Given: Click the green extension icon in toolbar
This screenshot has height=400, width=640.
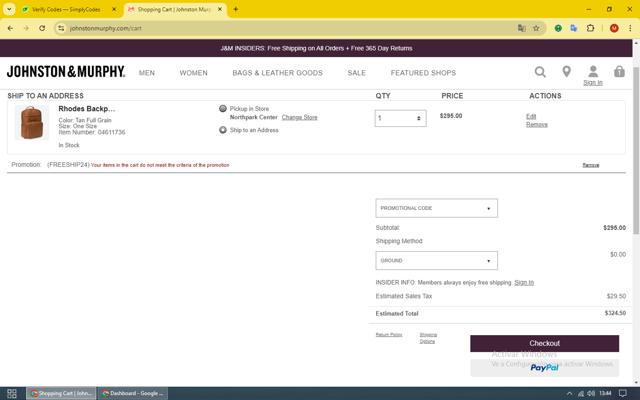Looking at the screenshot, I should [x=558, y=28].
